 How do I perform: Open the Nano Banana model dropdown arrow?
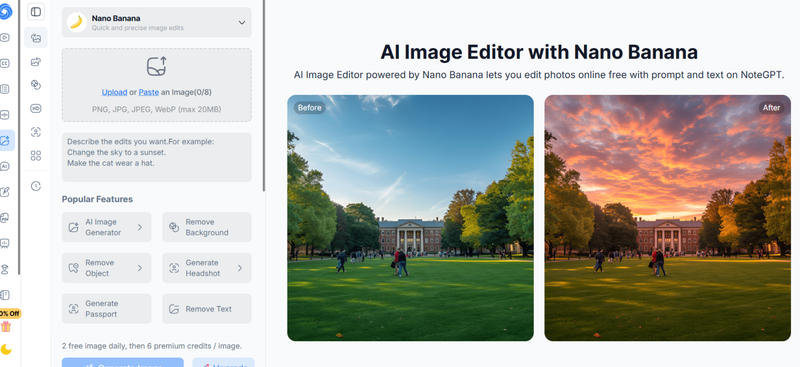click(x=242, y=22)
